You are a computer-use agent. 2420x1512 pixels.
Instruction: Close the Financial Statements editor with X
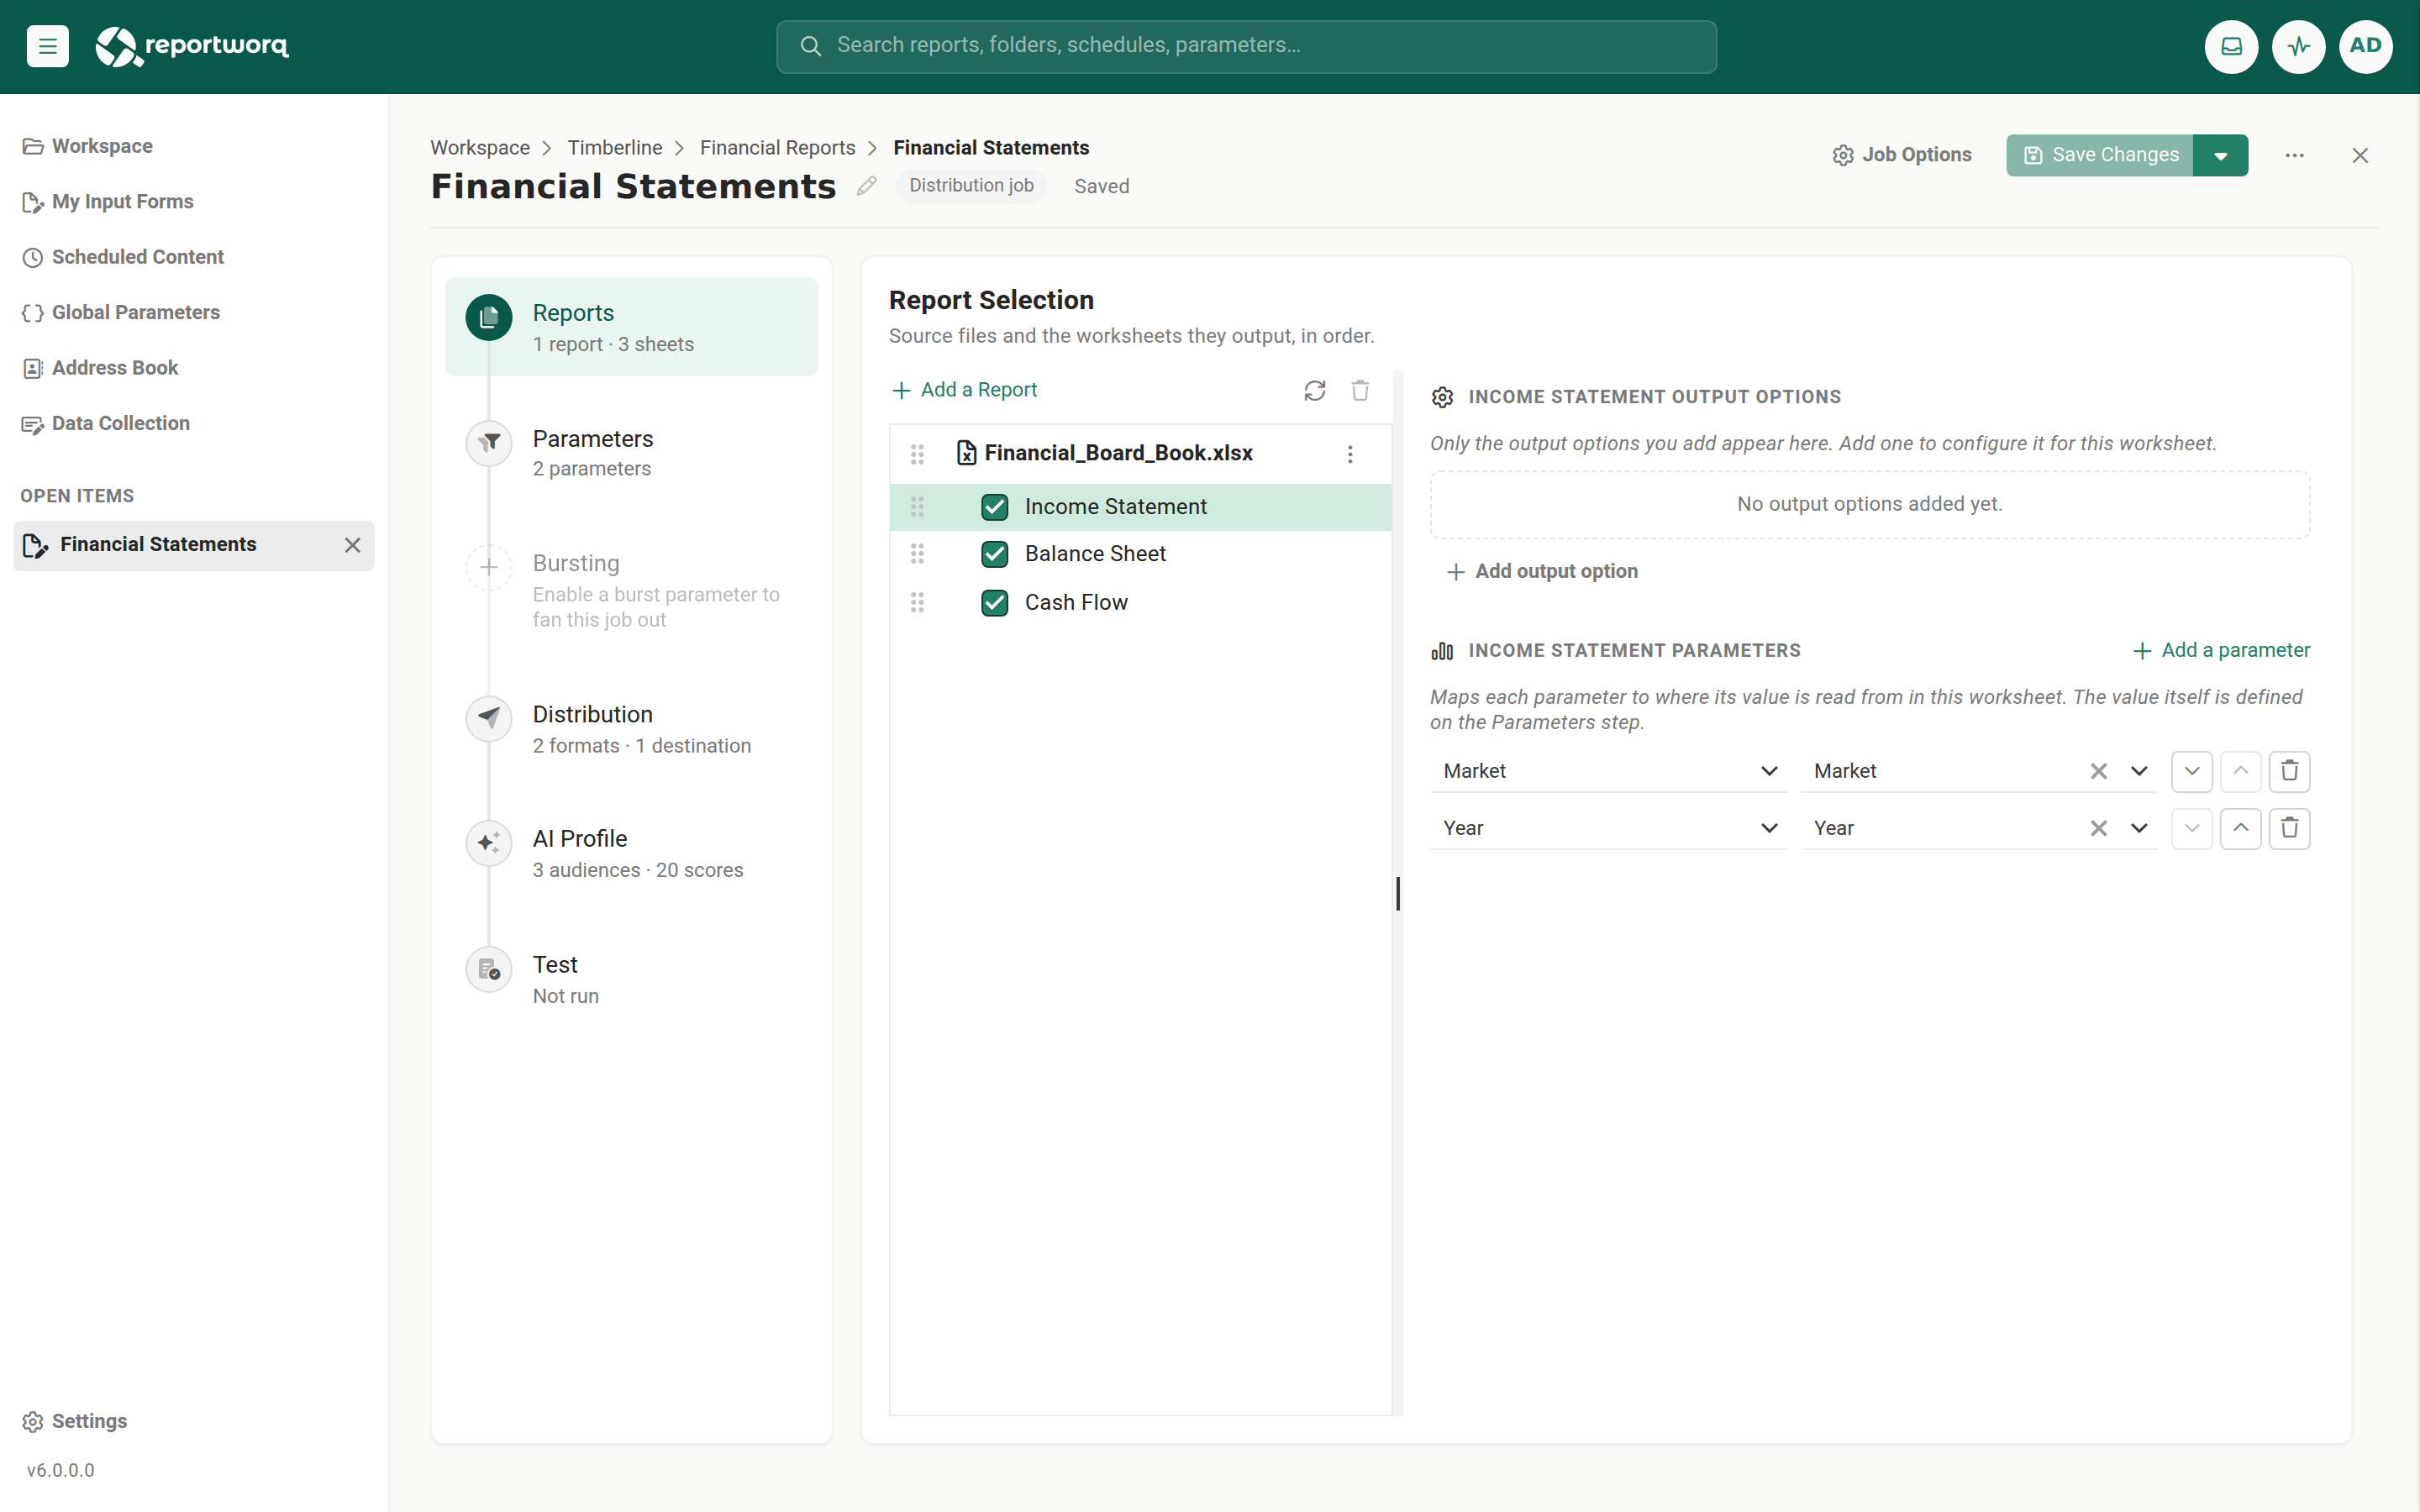click(2360, 155)
